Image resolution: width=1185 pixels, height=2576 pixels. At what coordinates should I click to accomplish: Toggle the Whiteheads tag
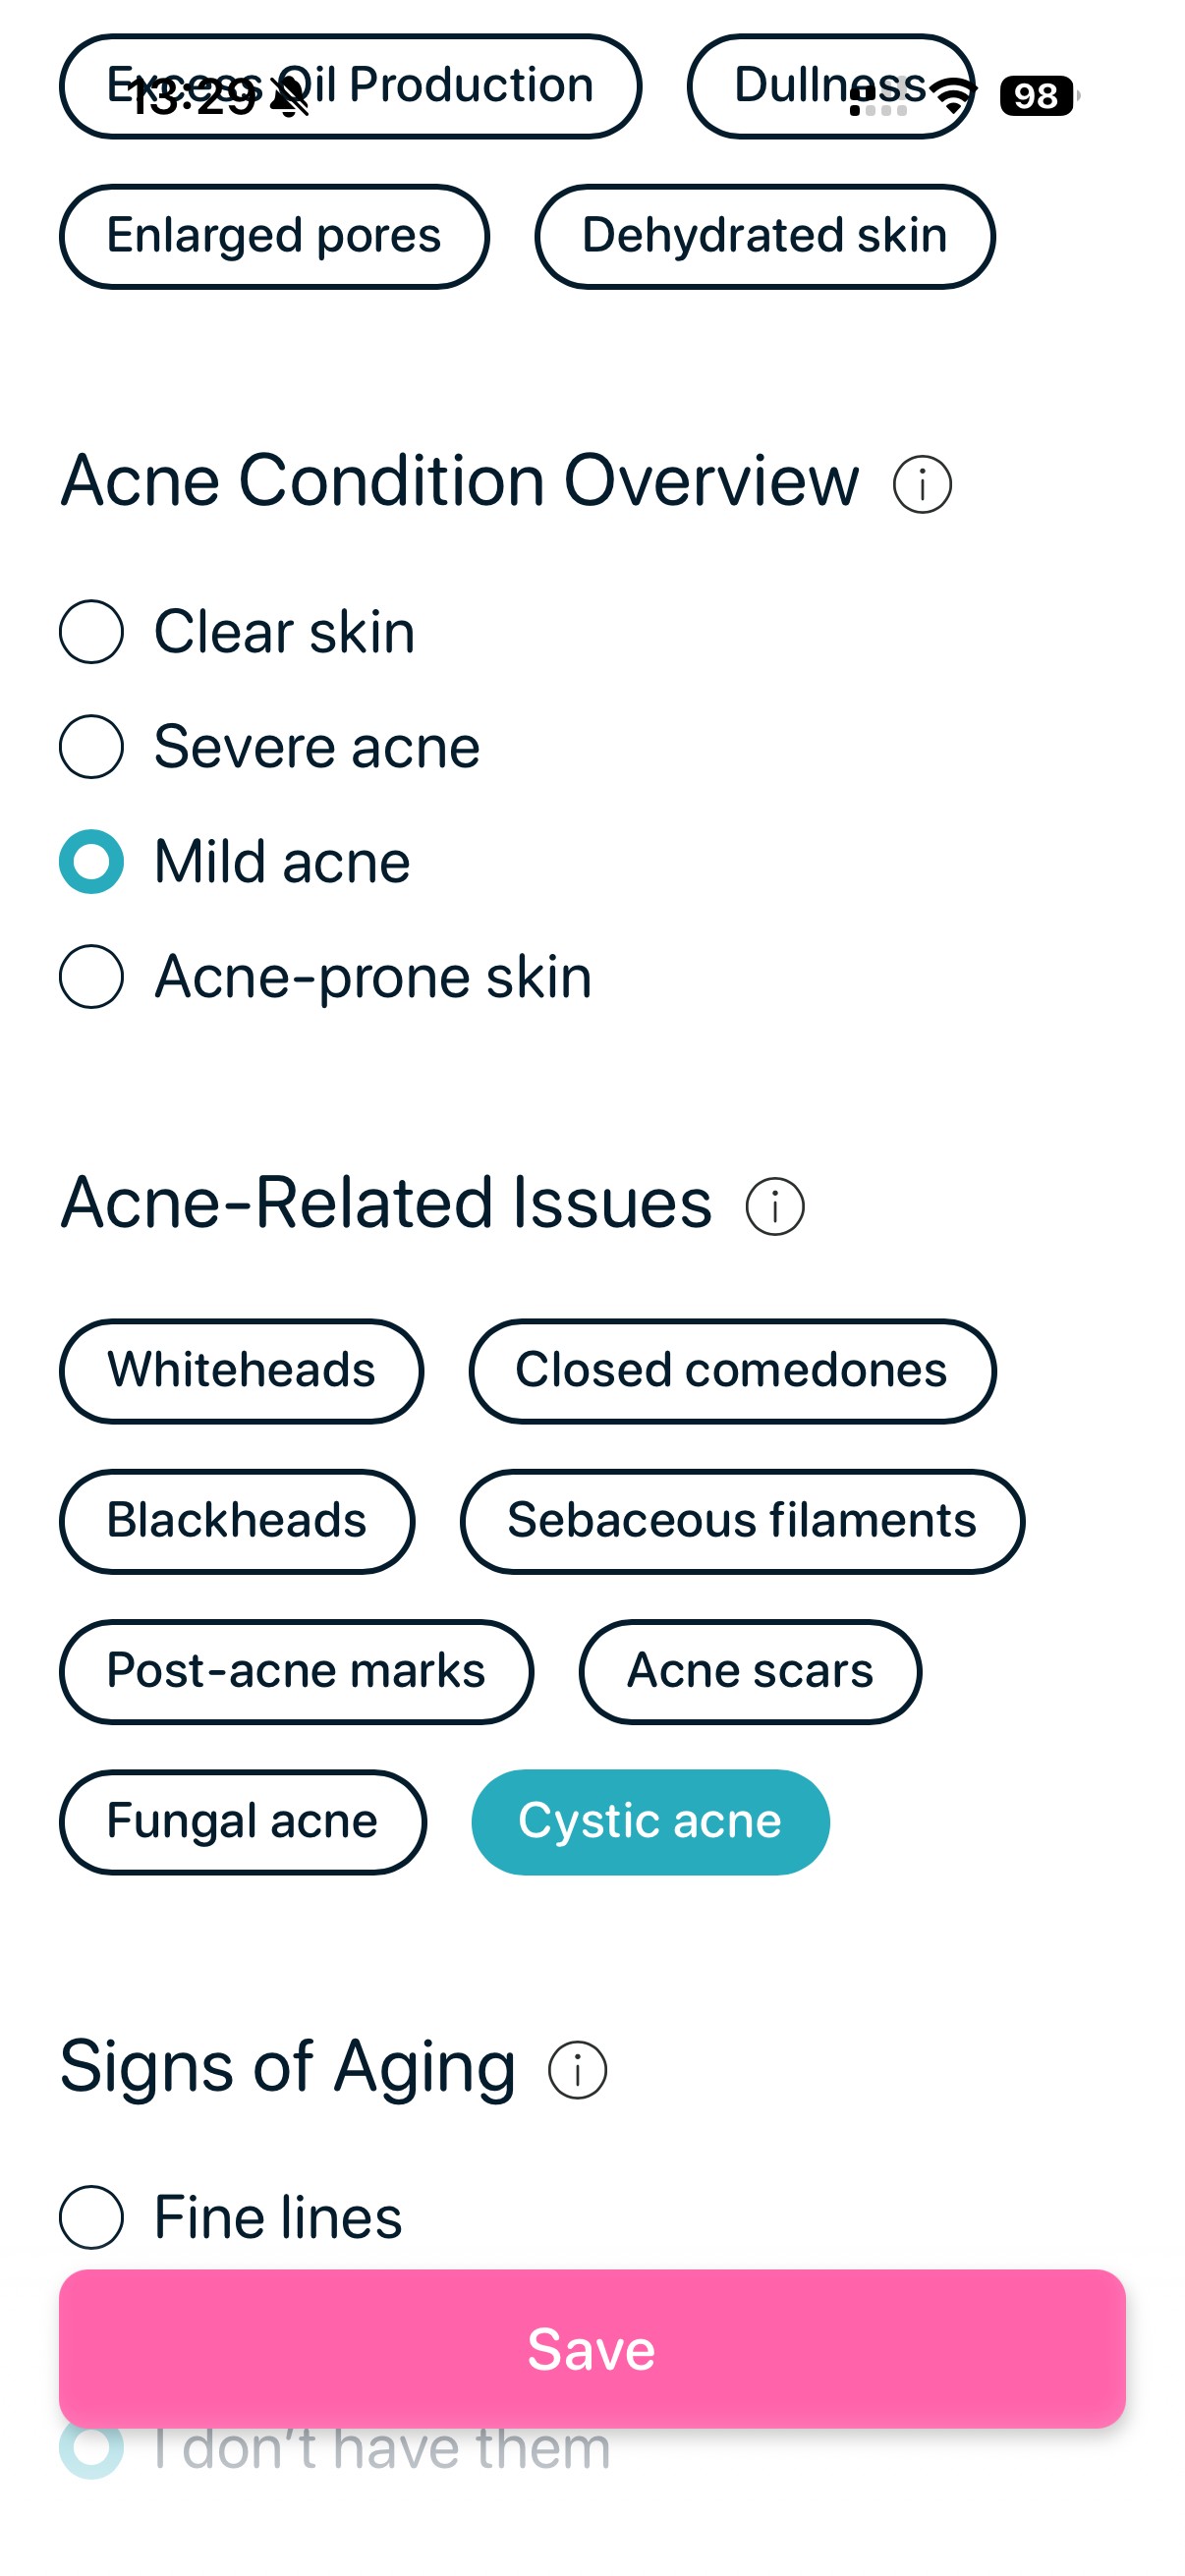coord(242,1371)
